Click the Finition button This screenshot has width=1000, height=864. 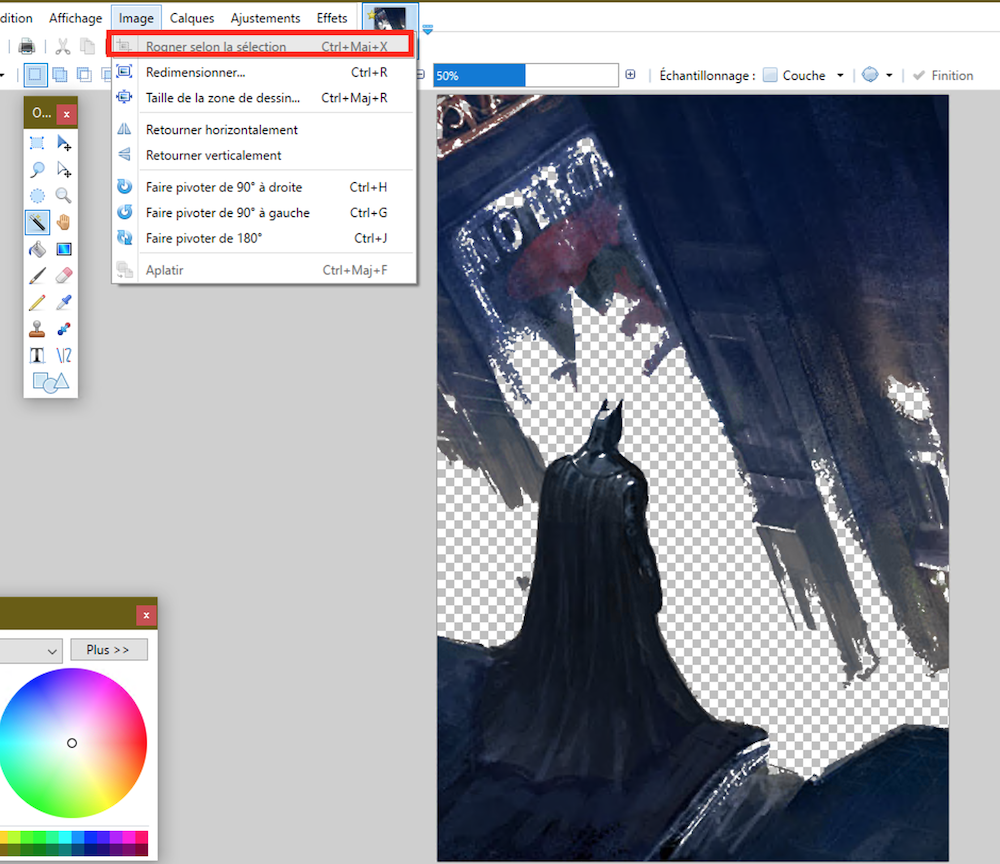point(943,75)
